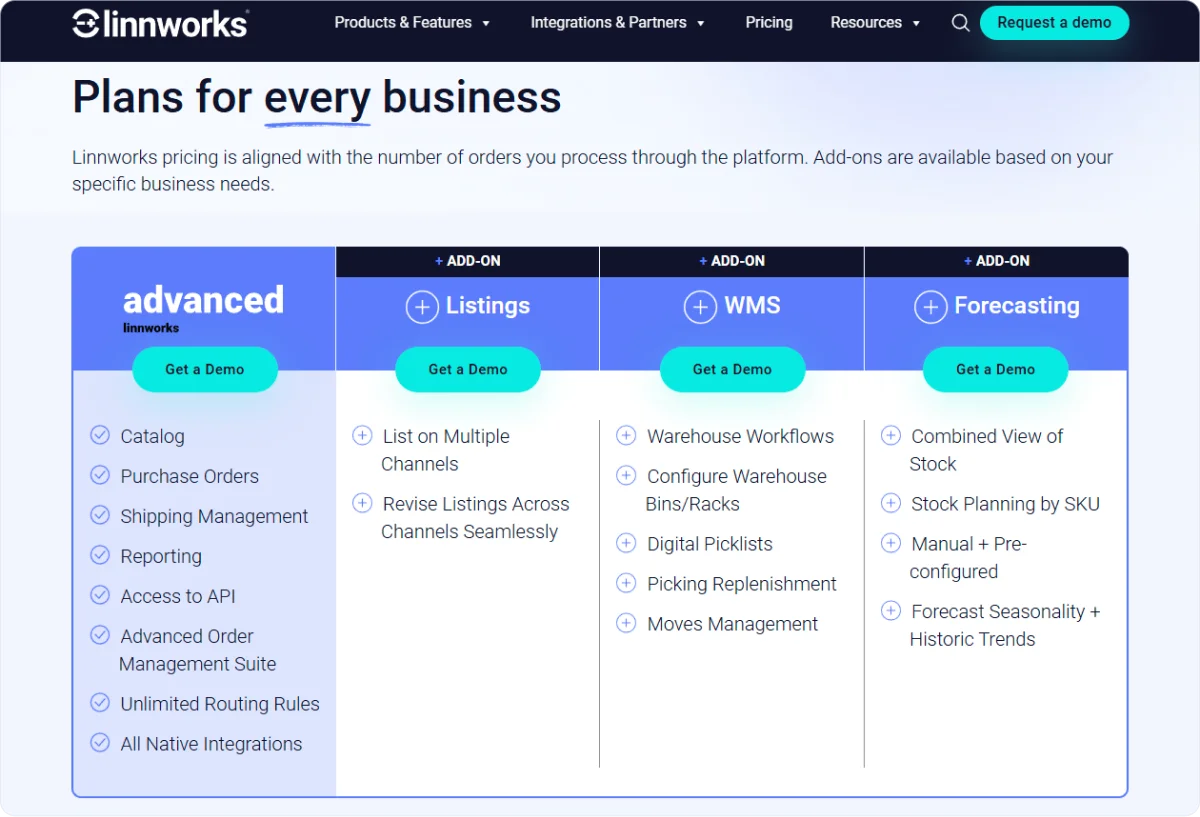Screen dimensions: 1200x817
Task: Click plus icon beside Combined View of Stock
Action: pyautogui.click(x=890, y=435)
